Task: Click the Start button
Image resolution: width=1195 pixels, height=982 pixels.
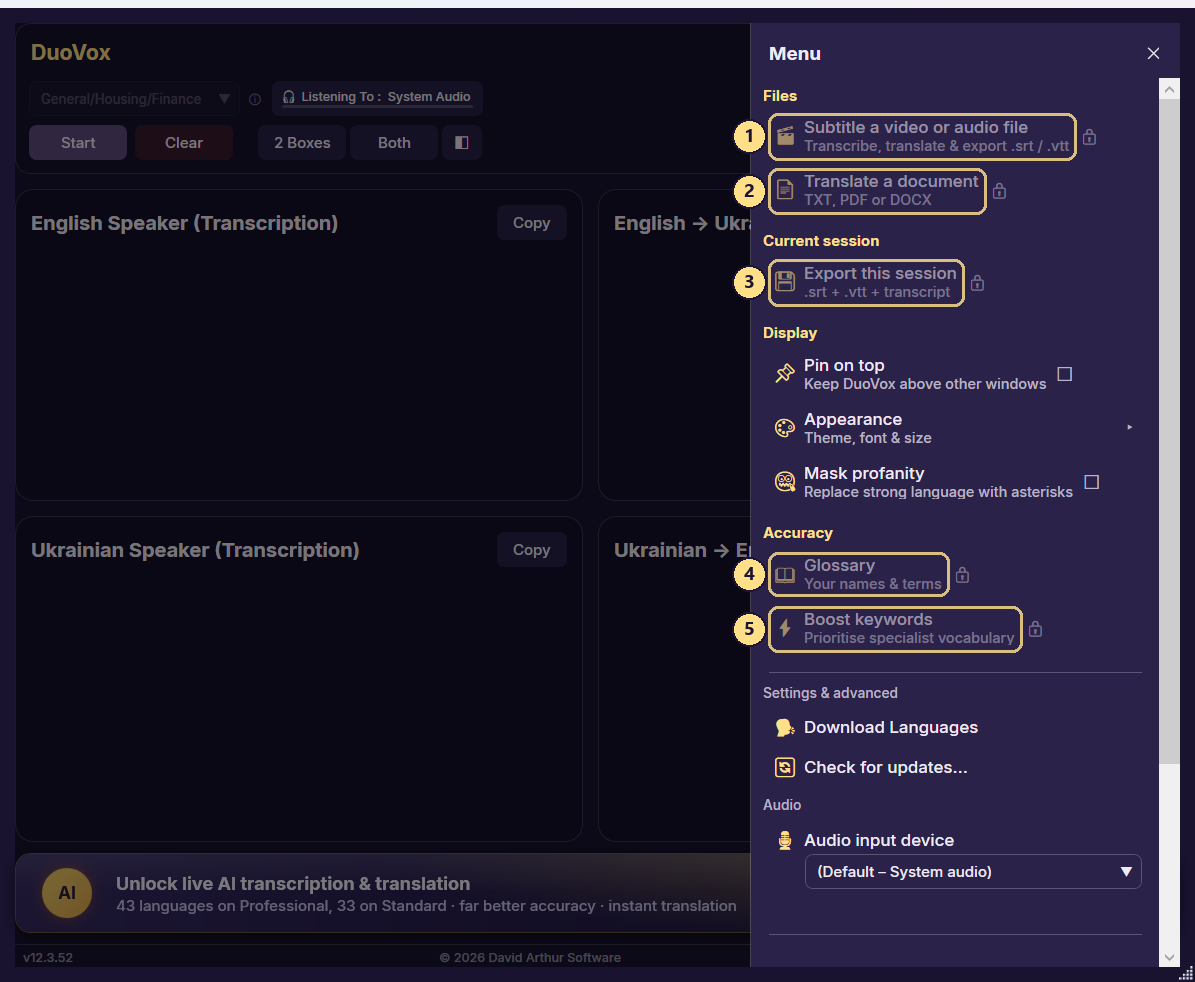Action: click(x=78, y=142)
